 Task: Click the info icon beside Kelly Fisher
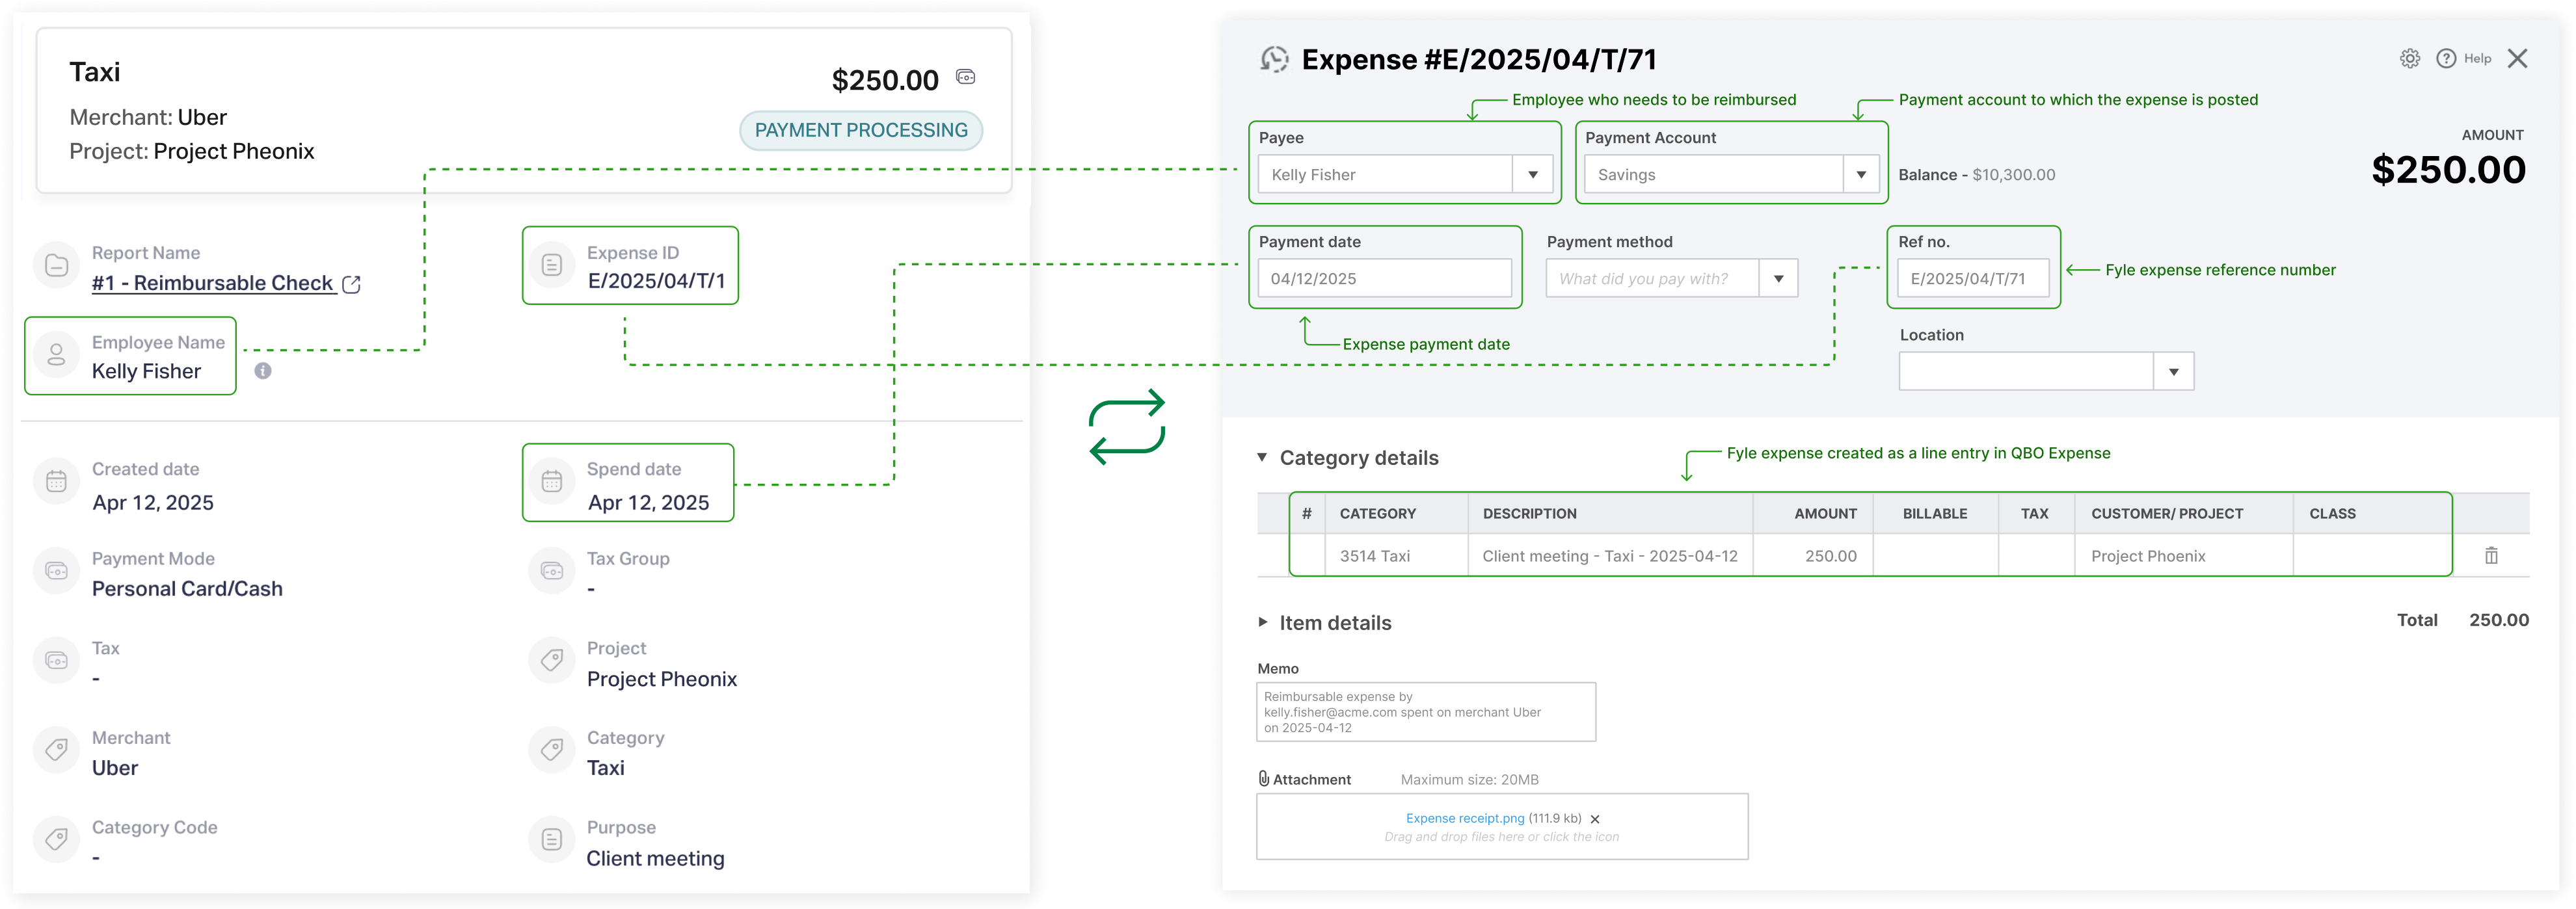click(264, 371)
